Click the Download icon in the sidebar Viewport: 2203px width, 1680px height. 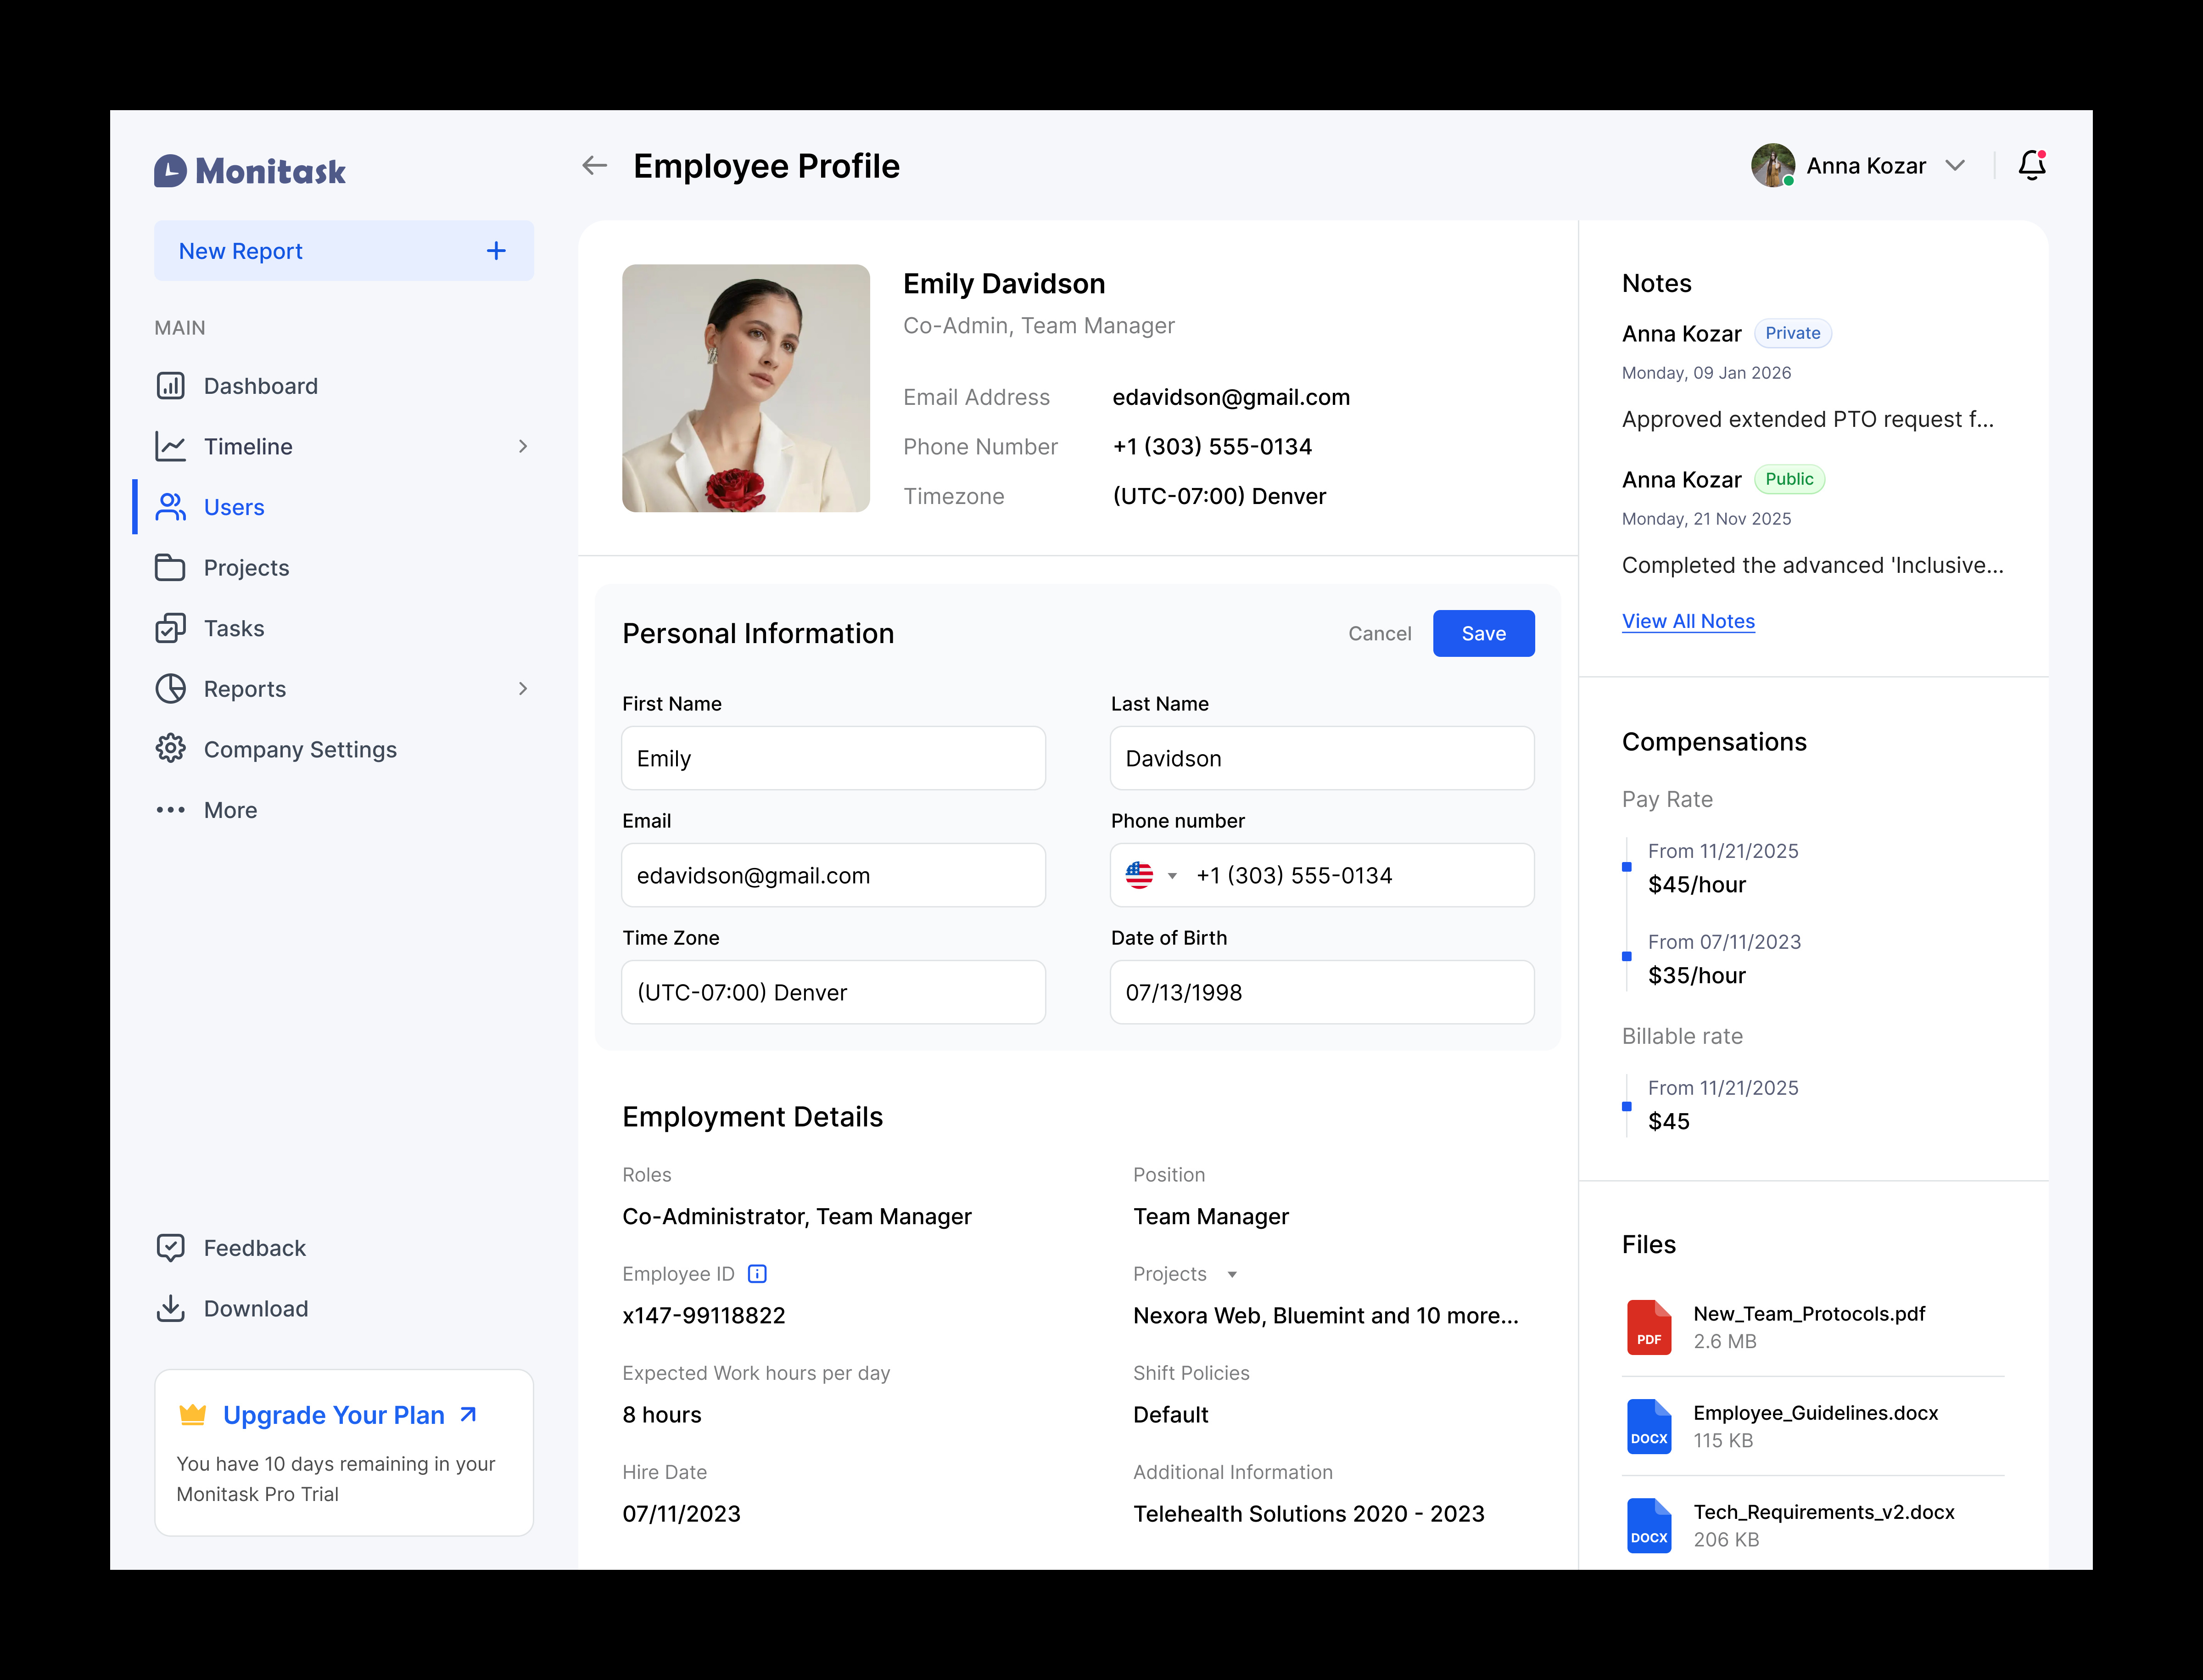(x=171, y=1308)
